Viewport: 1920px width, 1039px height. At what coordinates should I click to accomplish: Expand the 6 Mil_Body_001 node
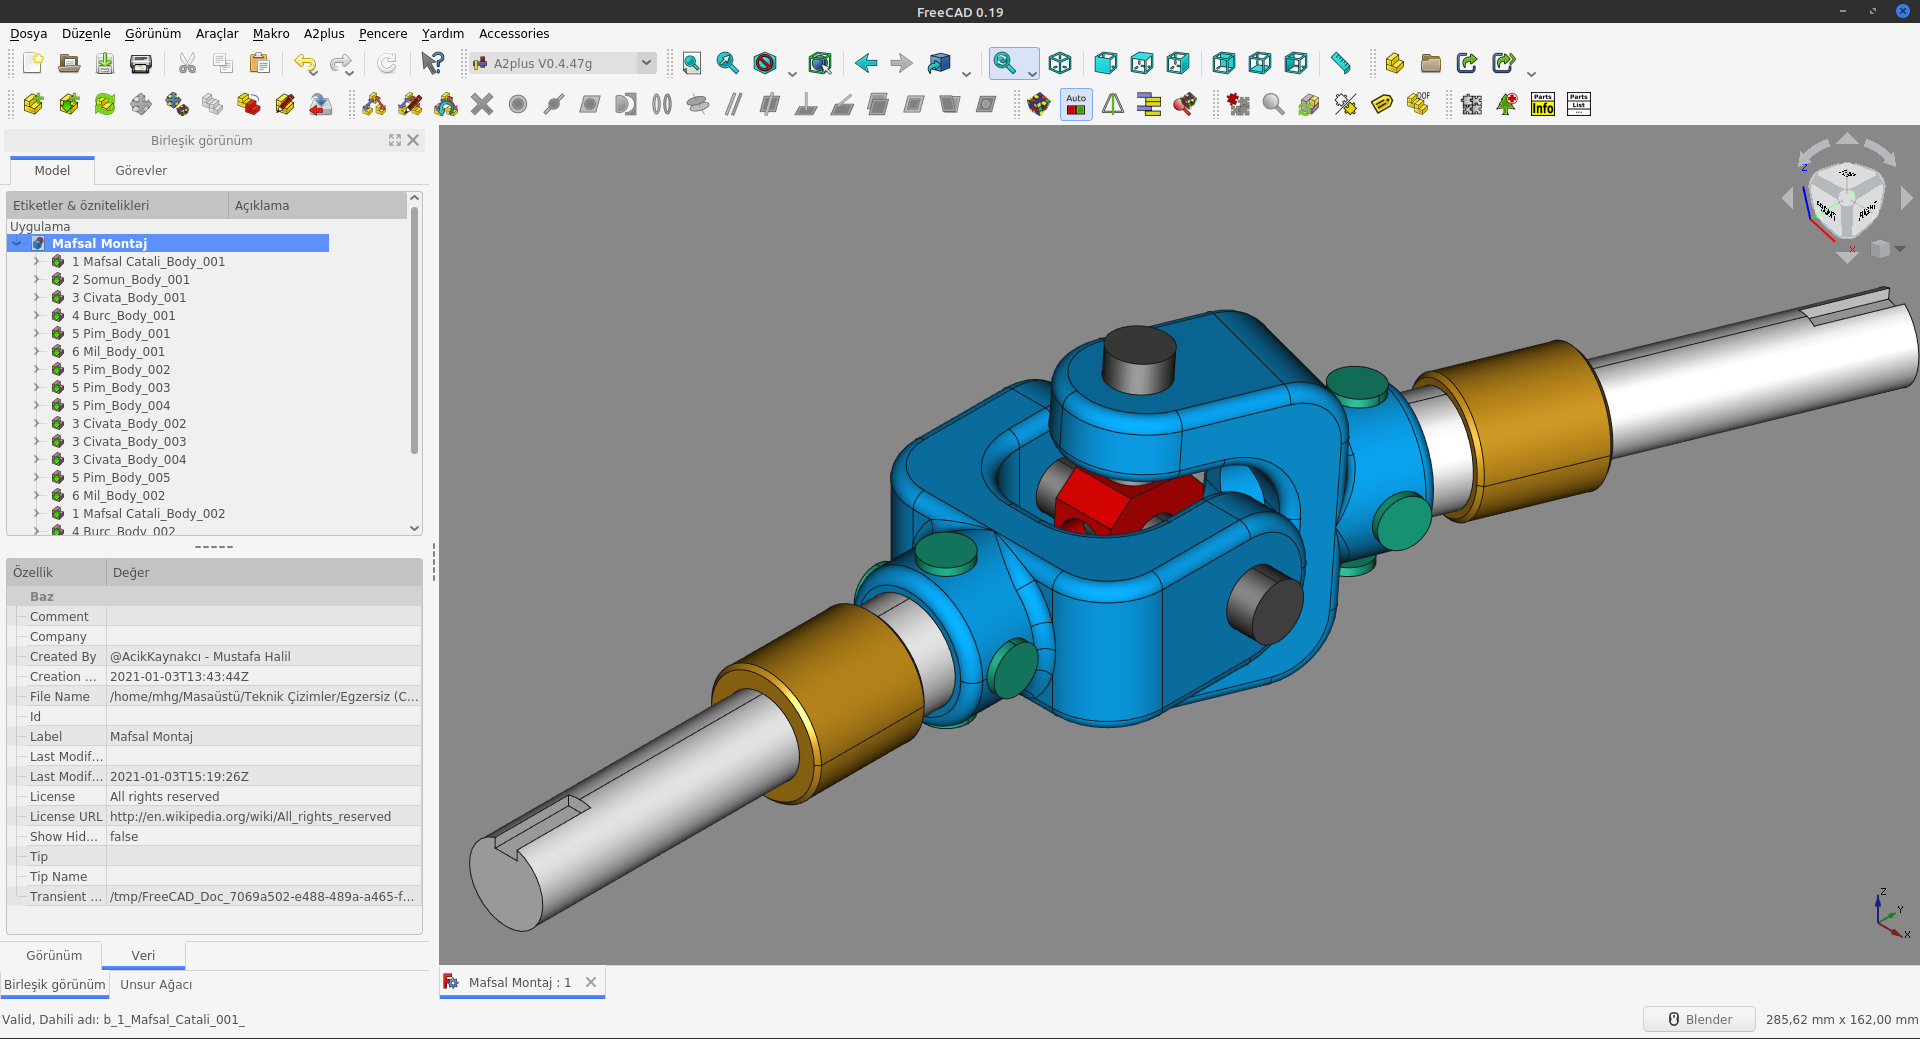37,351
